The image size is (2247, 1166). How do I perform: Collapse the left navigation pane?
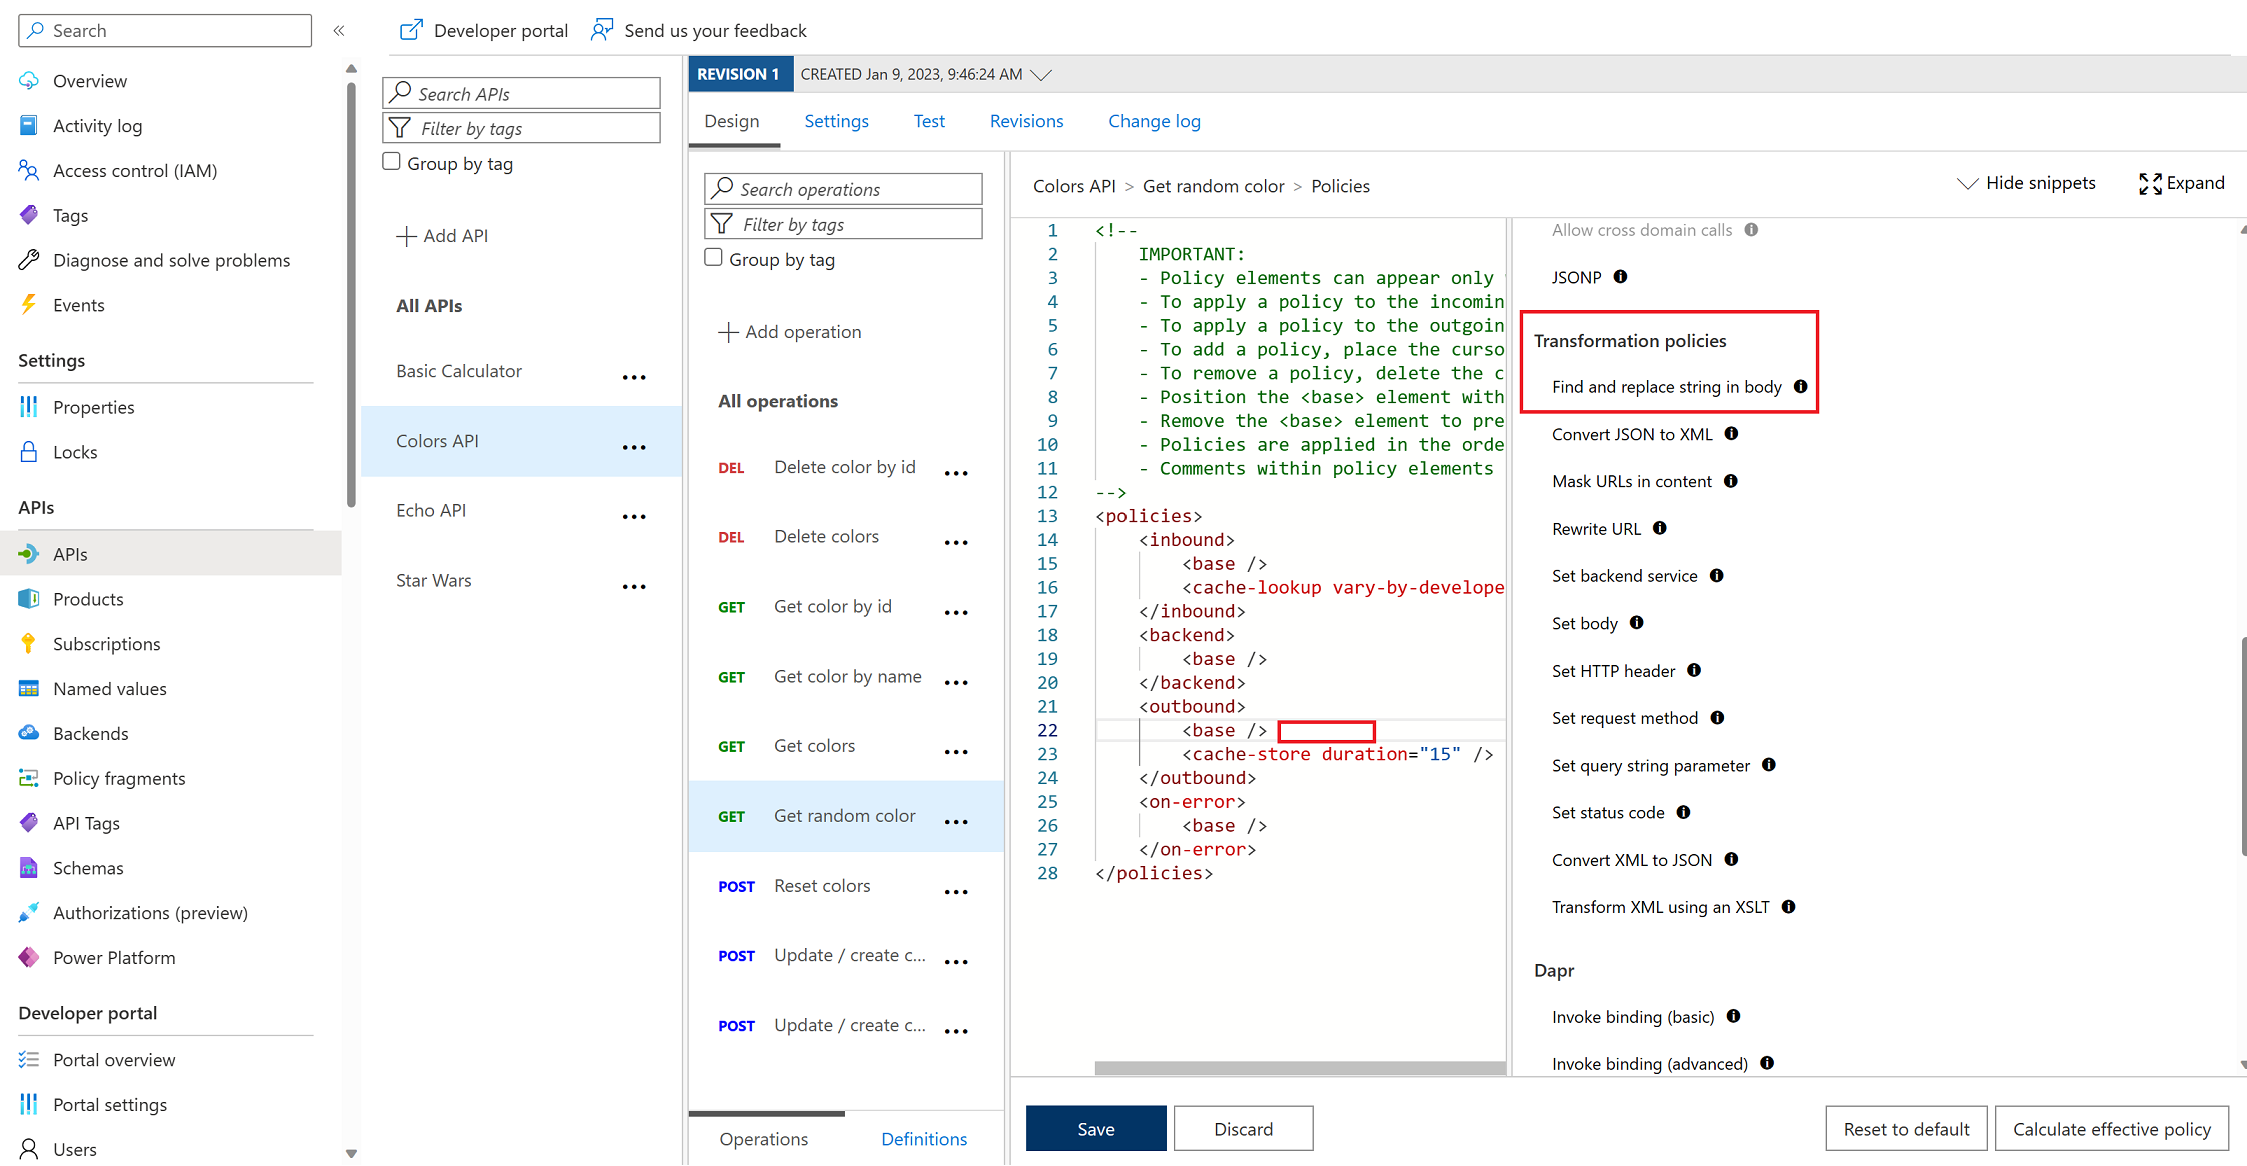tap(339, 30)
